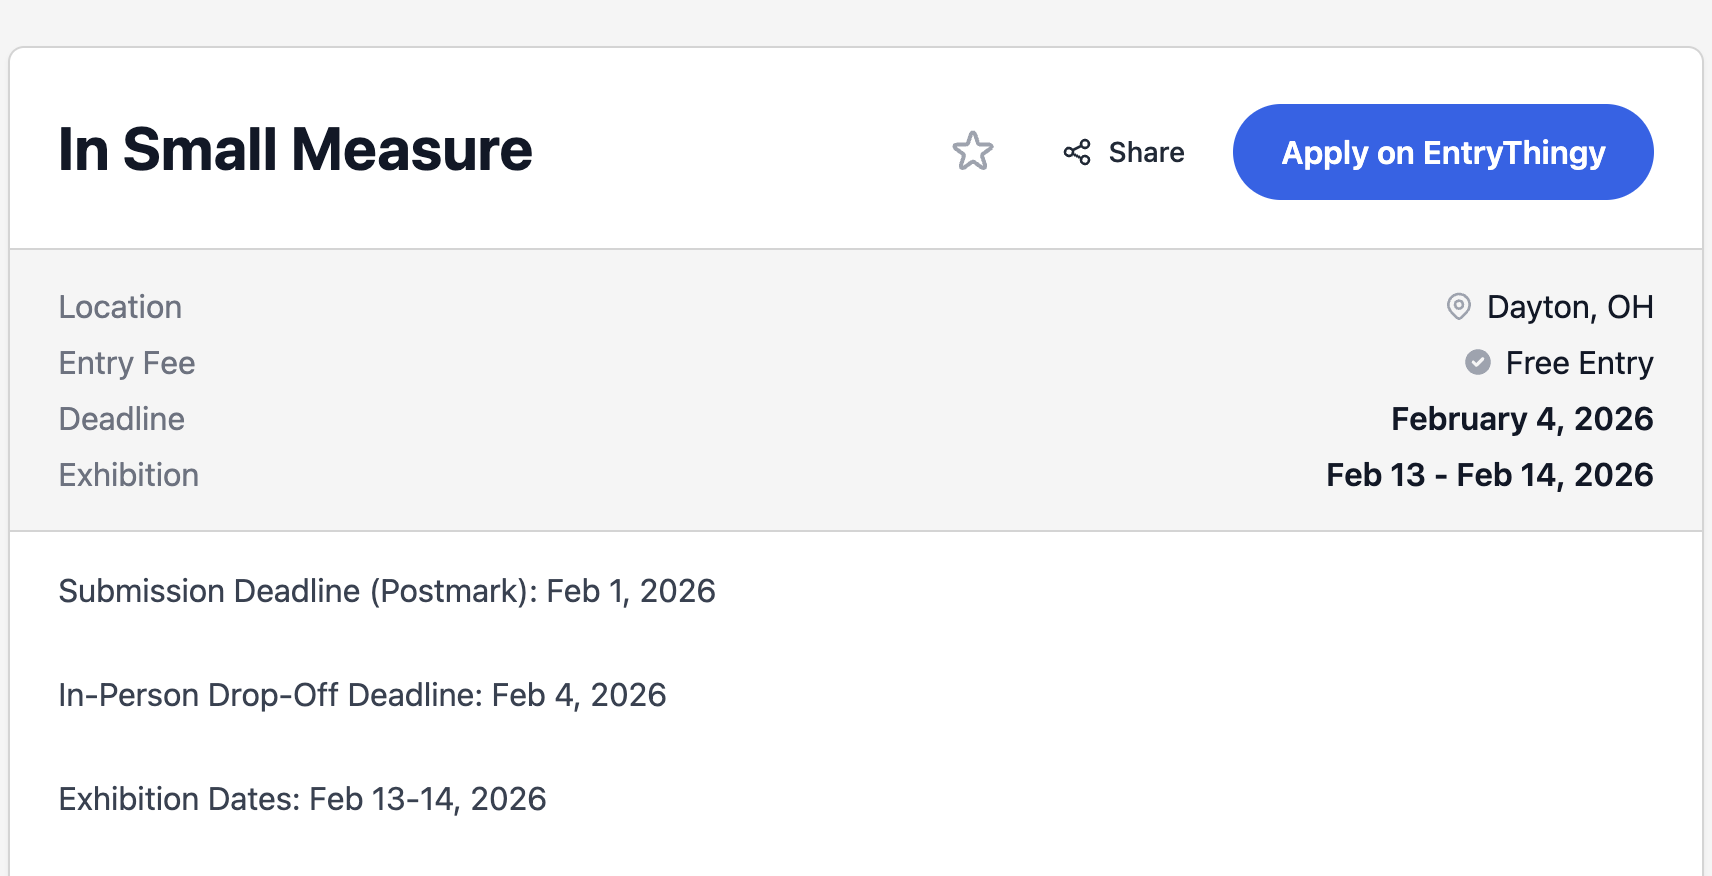The height and width of the screenshot is (876, 1712).
Task: Click the In Small Measure title
Action: click(295, 150)
